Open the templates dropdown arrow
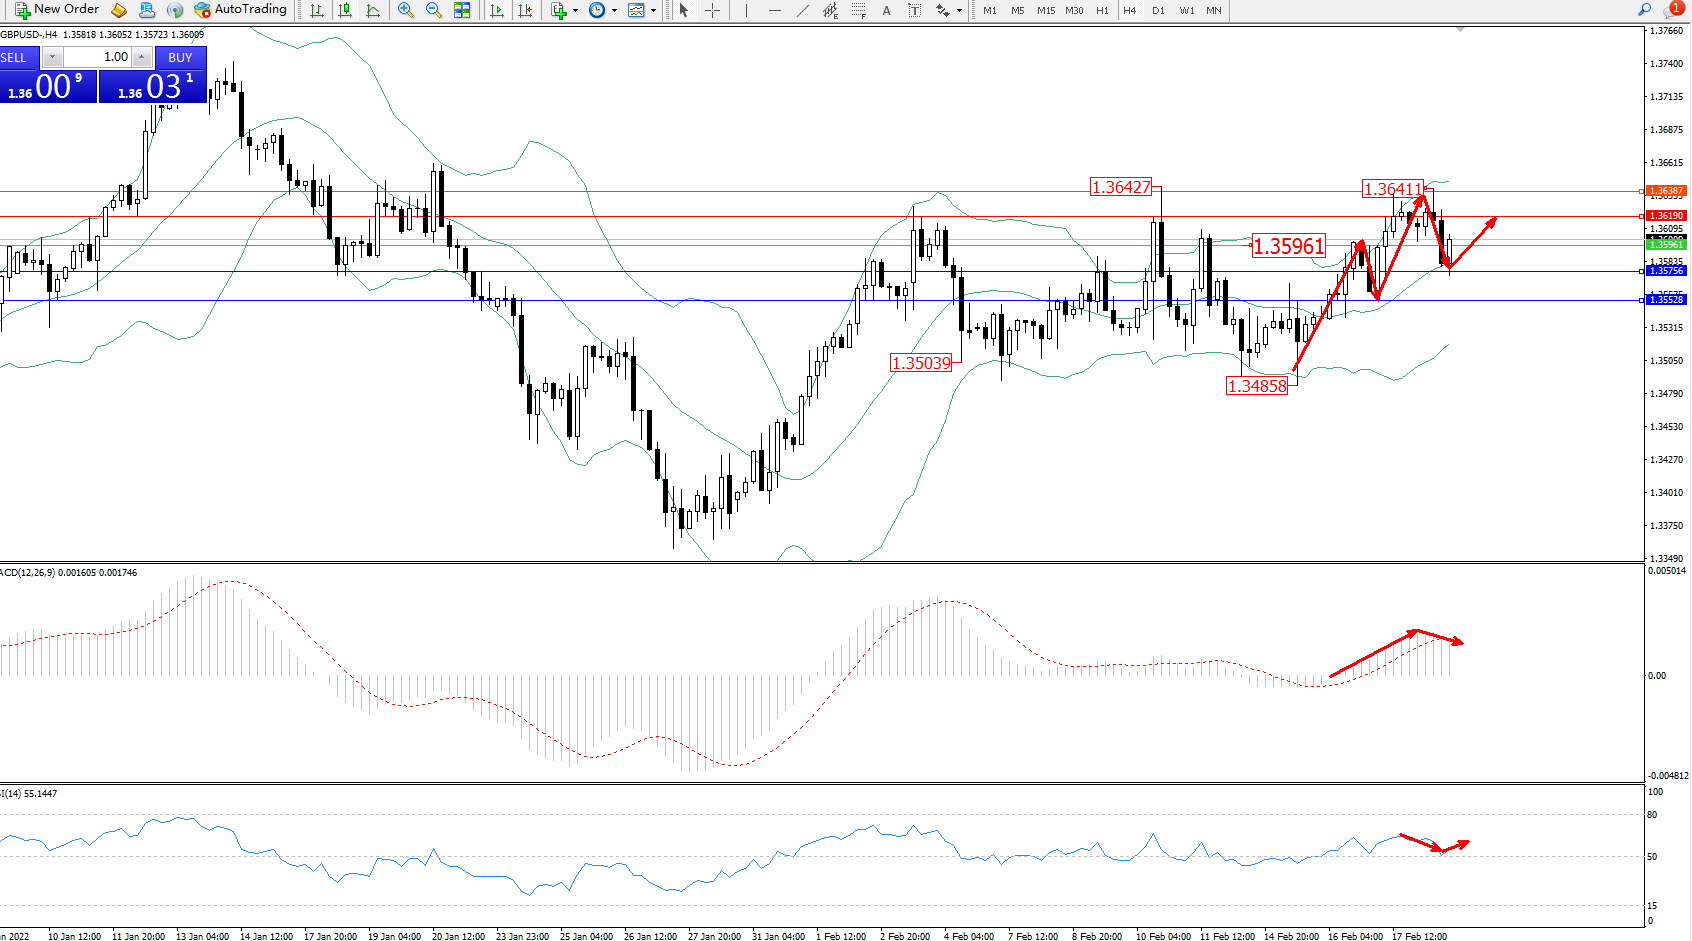The width and height of the screenshot is (1692, 941). pyautogui.click(x=653, y=10)
